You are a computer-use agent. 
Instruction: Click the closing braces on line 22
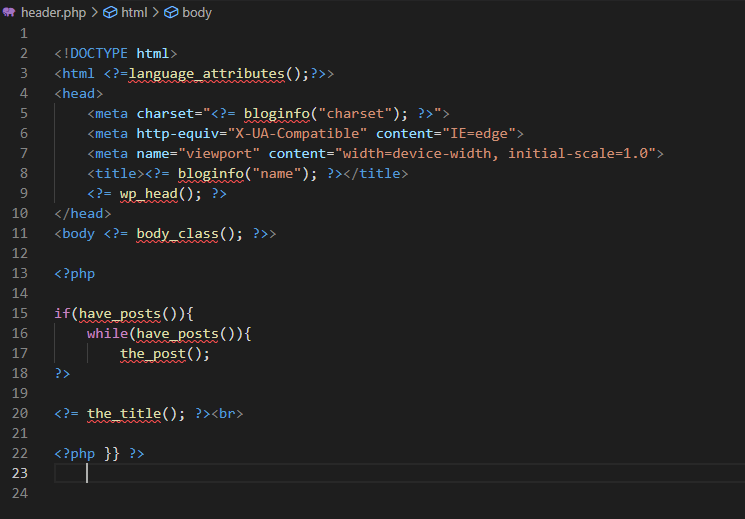pyautogui.click(x=112, y=453)
